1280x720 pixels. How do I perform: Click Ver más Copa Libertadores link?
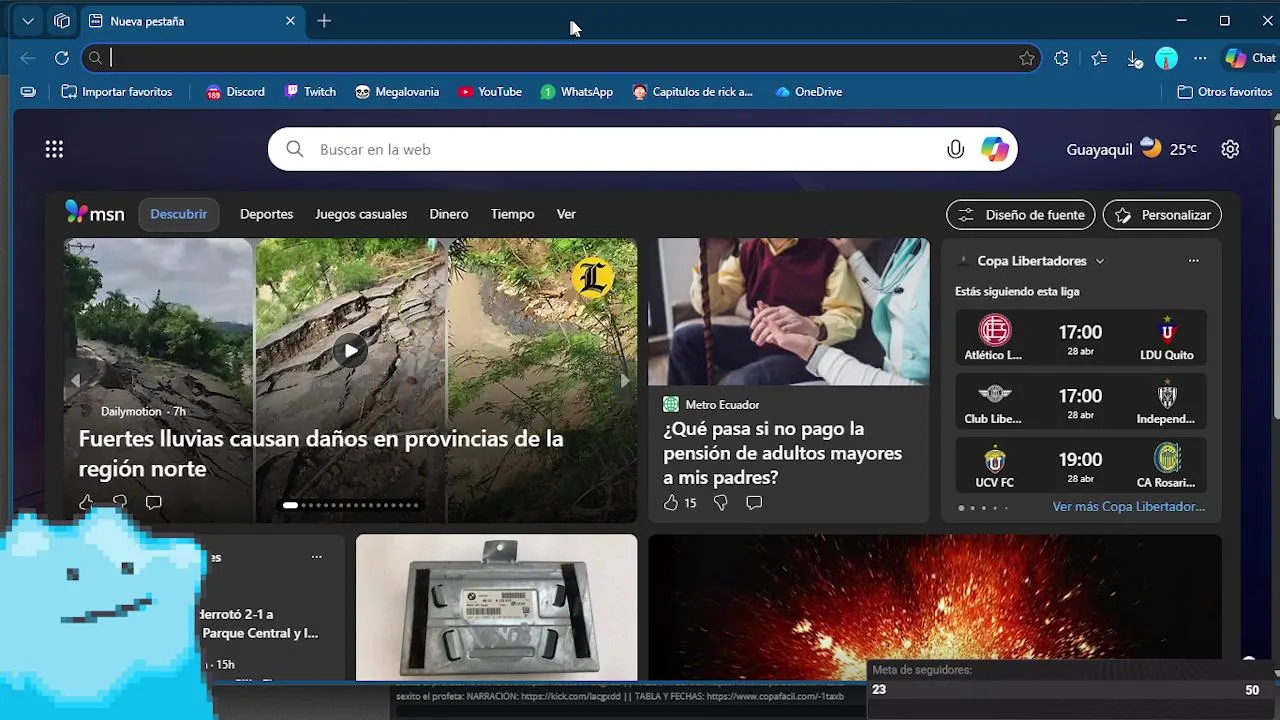[x=1128, y=507]
